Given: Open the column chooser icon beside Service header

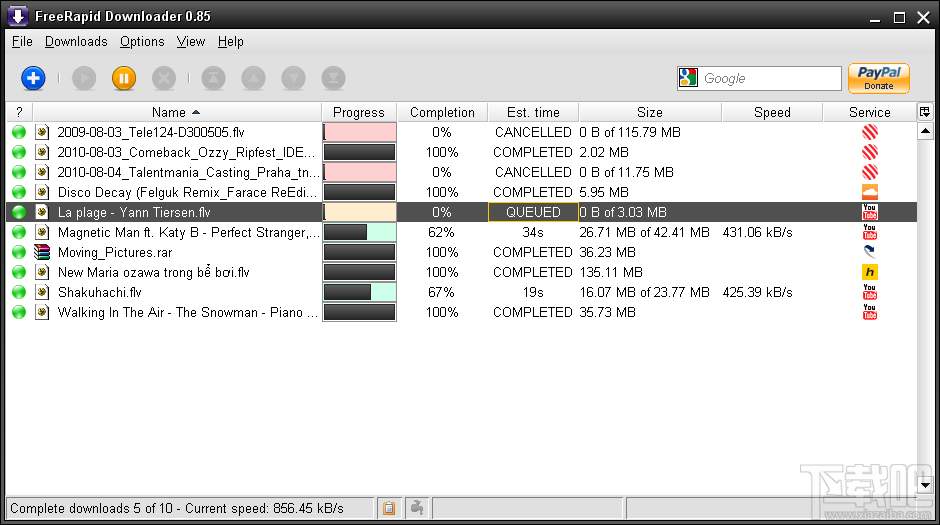Looking at the screenshot, I should coord(924,112).
